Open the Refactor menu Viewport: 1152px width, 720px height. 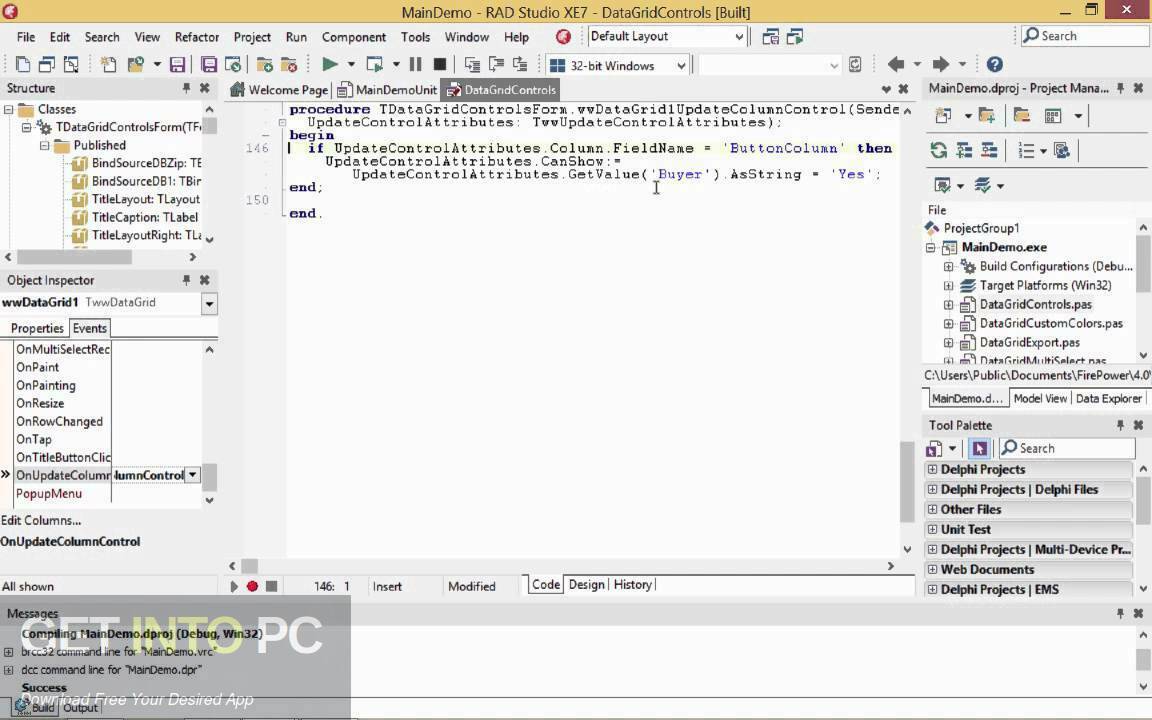(197, 37)
